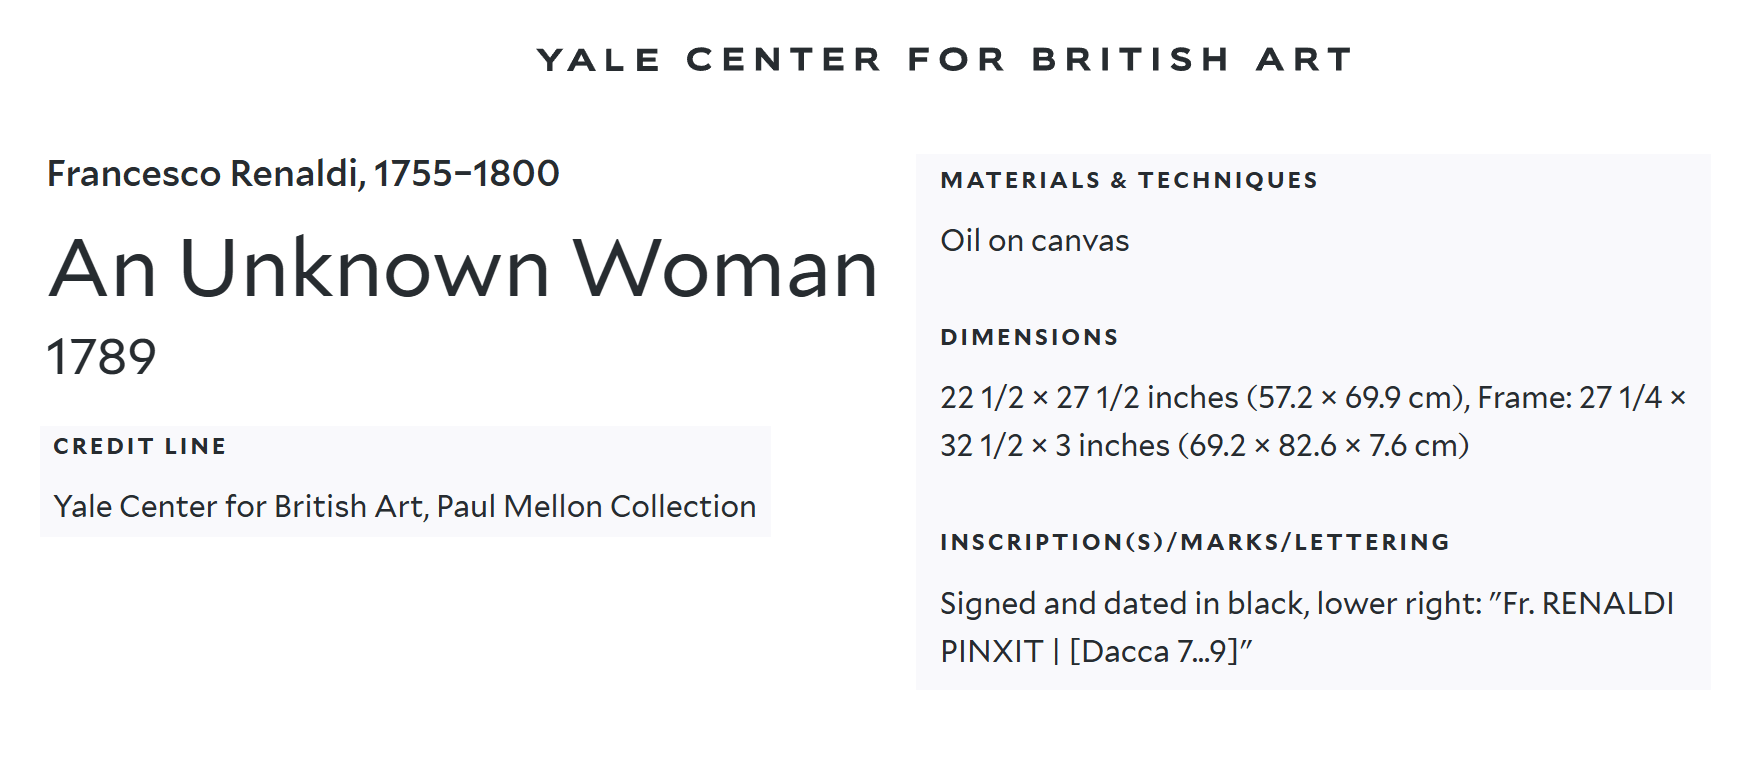1764x781 pixels.
Task: Click the PINXIT word in the inscription
Action: point(991,652)
